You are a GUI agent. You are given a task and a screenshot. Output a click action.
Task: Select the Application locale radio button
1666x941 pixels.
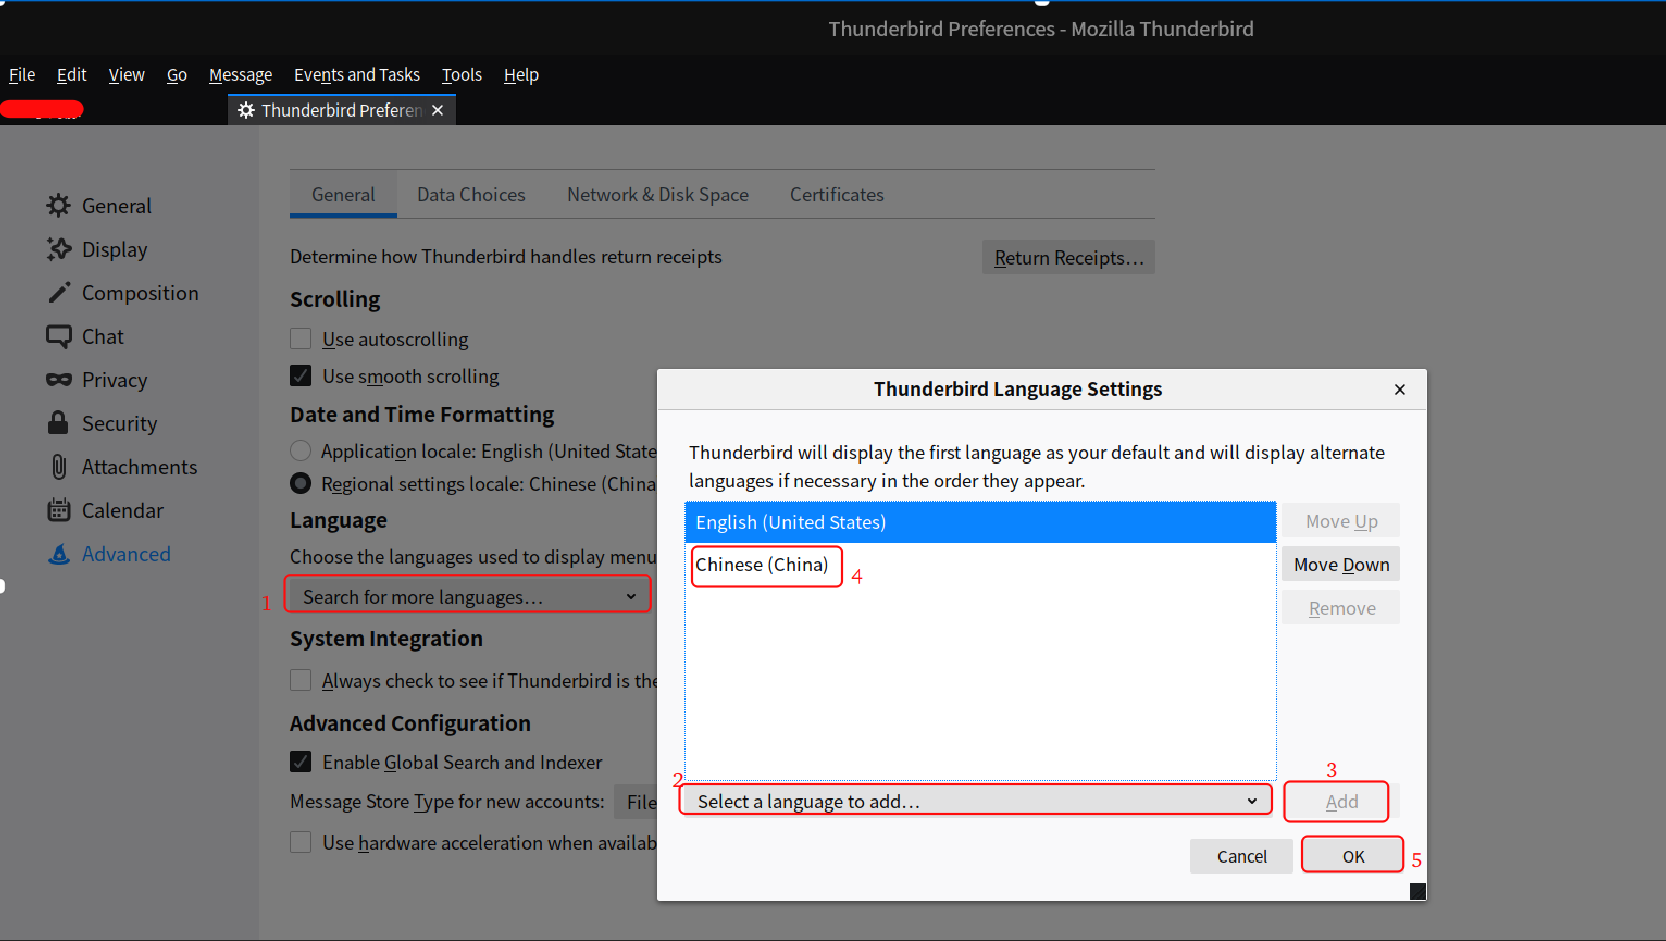[300, 451]
